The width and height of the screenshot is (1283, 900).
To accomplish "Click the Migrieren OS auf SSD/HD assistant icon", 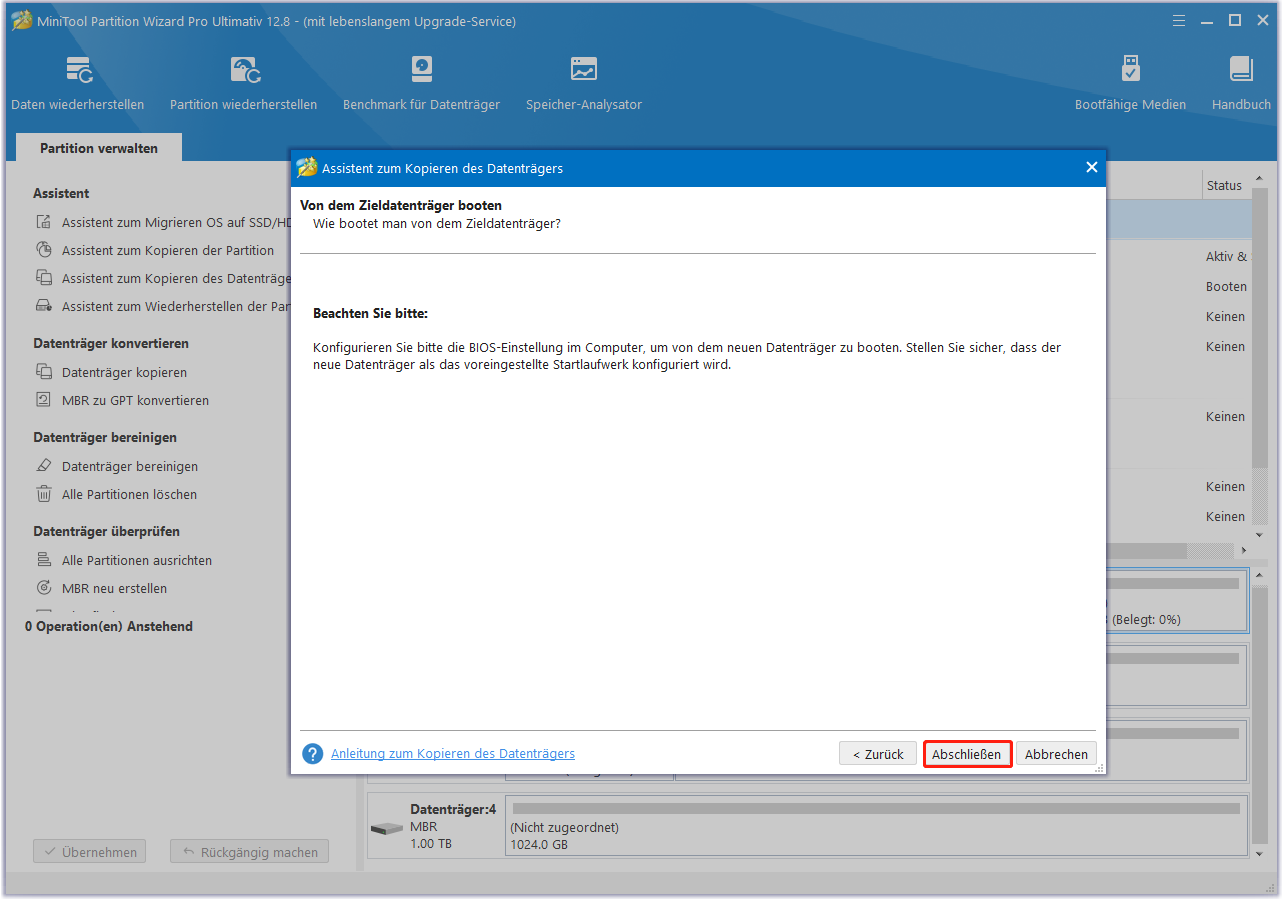I will (x=44, y=223).
